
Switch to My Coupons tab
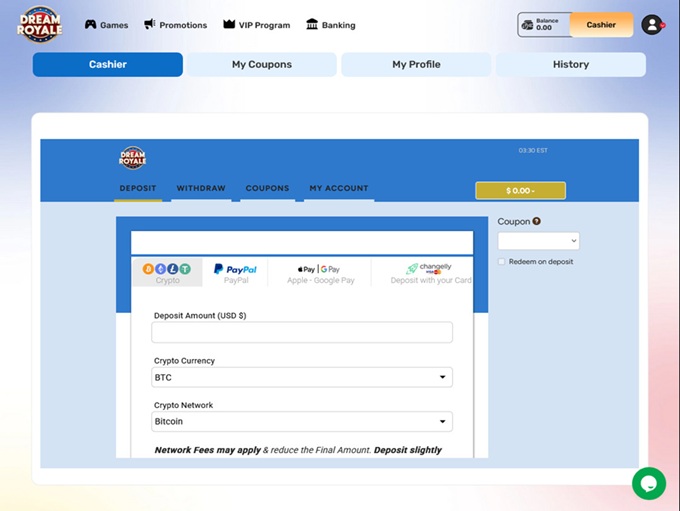[261, 64]
